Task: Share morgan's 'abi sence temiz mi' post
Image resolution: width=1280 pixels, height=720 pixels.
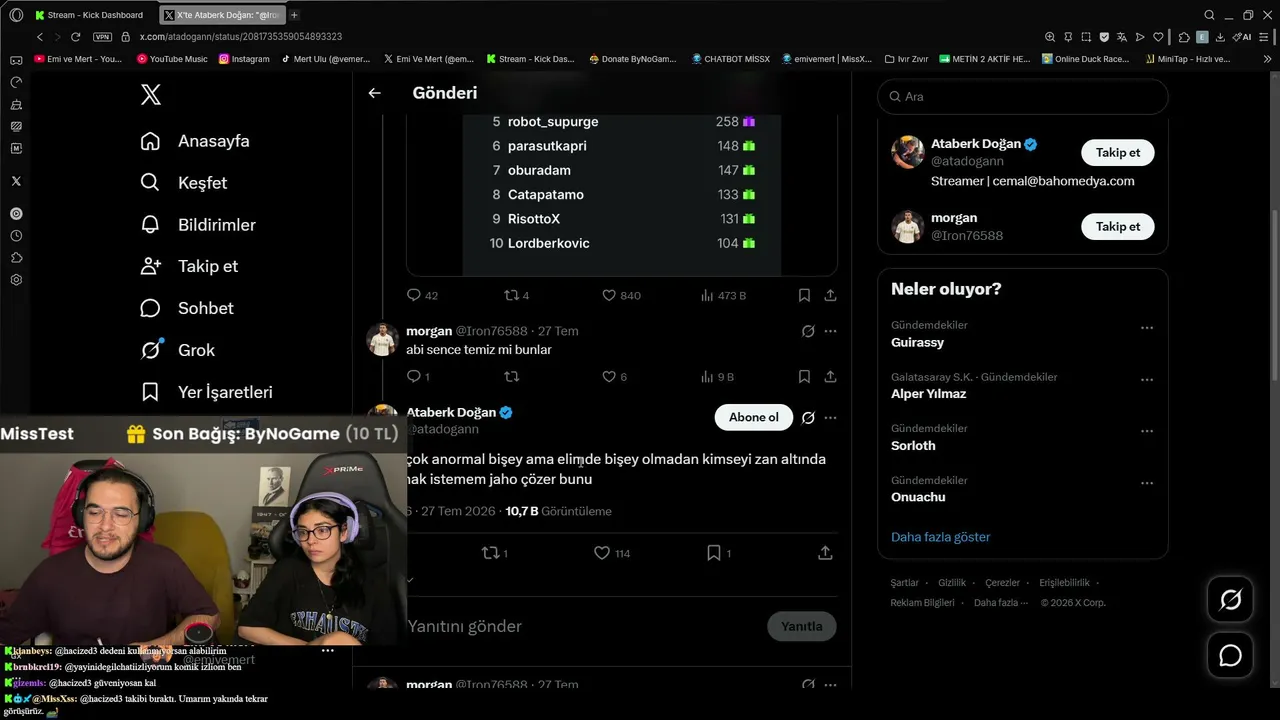Action: tap(830, 377)
